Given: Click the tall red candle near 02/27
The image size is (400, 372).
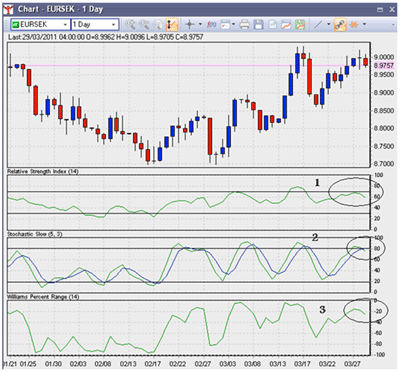Looking at the screenshot, I should 210,136.
